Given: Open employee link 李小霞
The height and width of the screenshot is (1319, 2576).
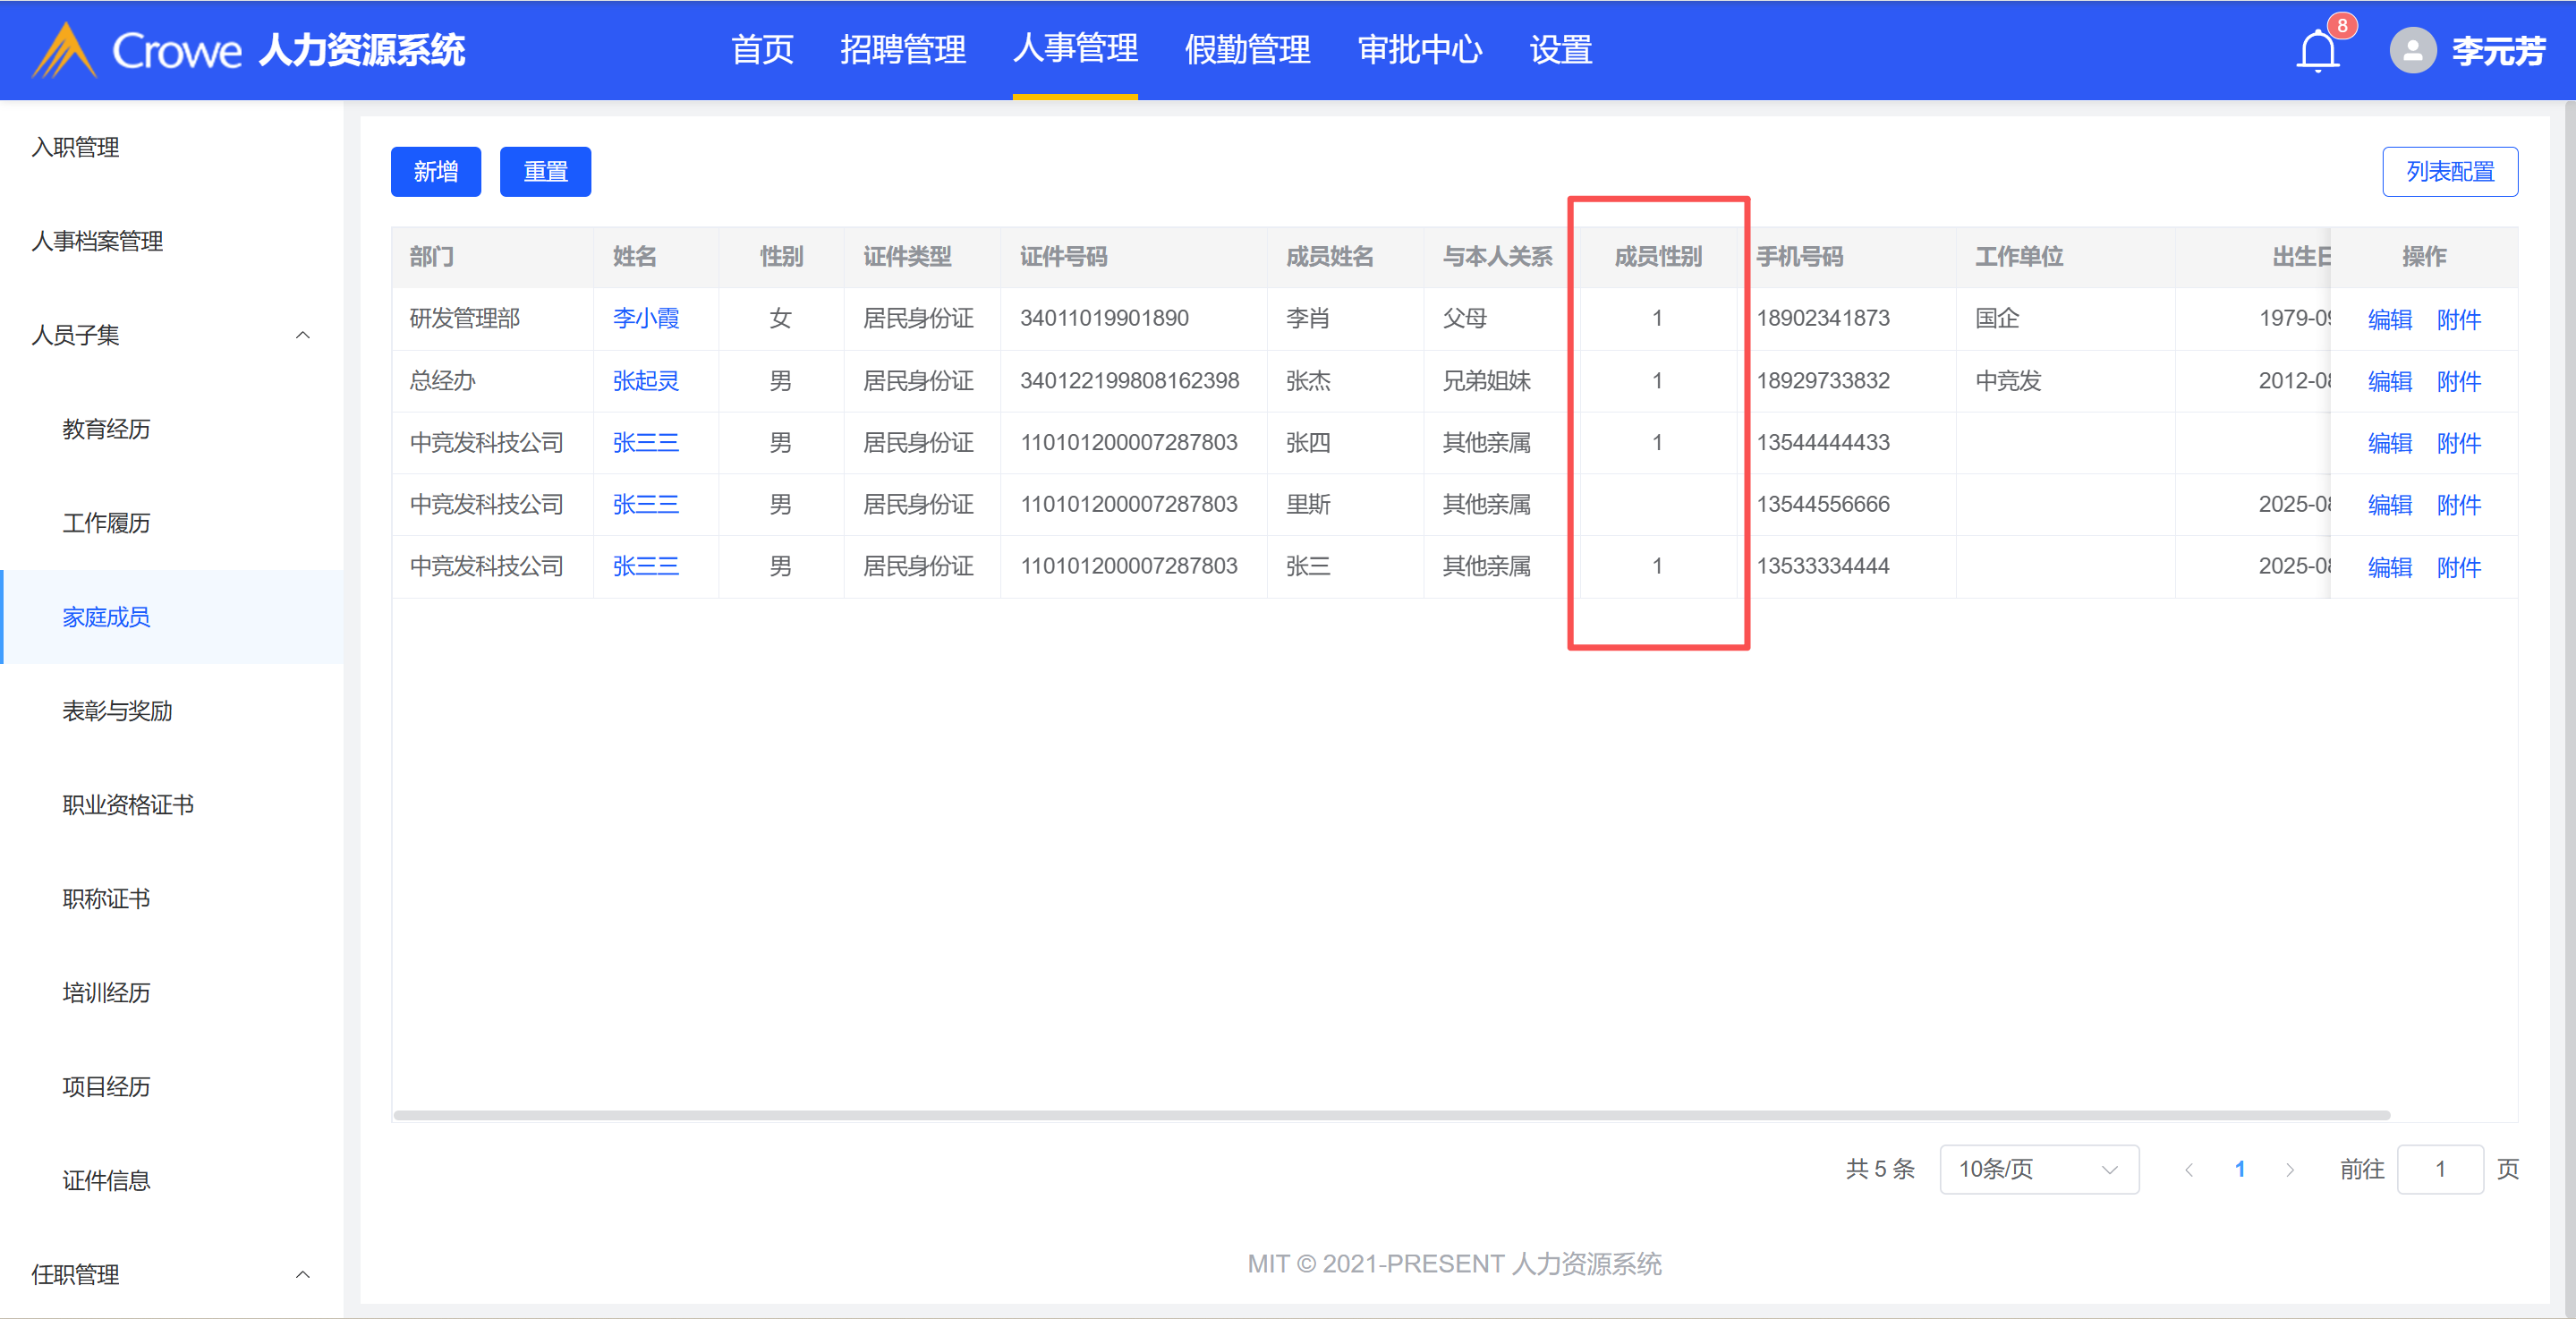Looking at the screenshot, I should 645,319.
